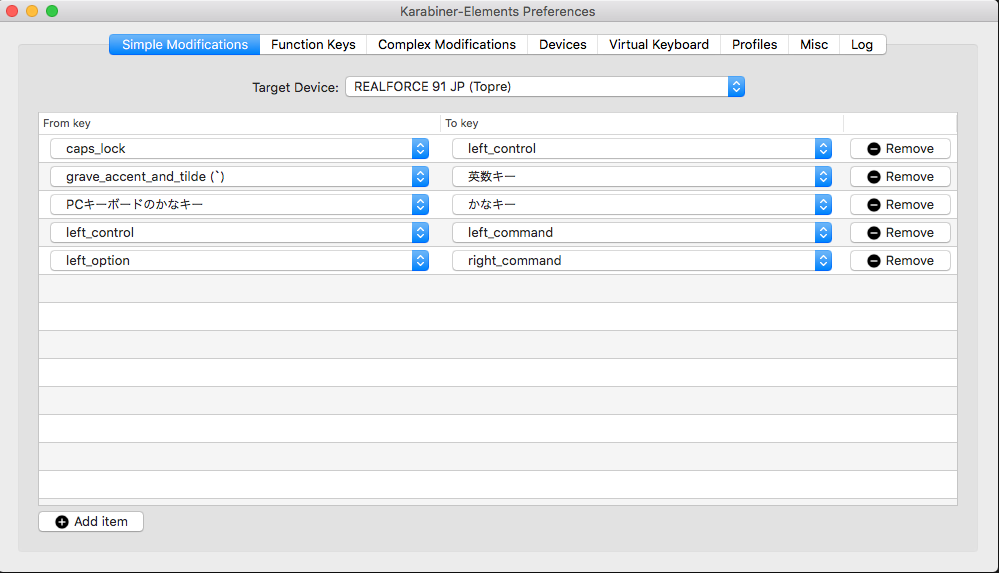Switch to the Misc tab
The width and height of the screenshot is (999, 573).
pos(814,44)
